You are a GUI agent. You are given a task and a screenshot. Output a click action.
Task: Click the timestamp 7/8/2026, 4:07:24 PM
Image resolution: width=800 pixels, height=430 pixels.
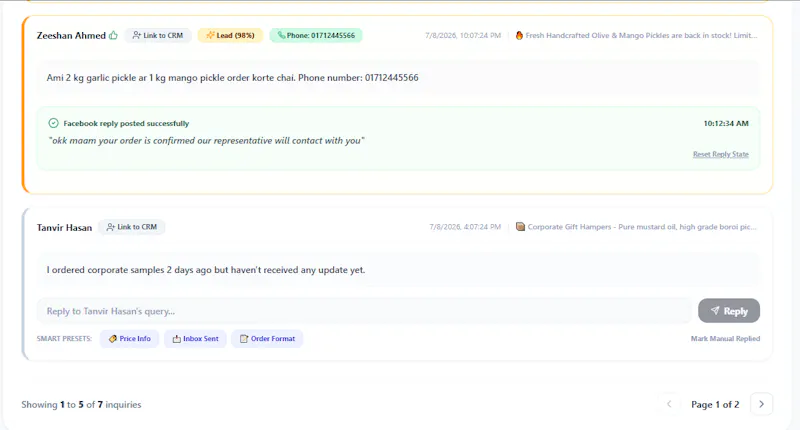coord(465,226)
